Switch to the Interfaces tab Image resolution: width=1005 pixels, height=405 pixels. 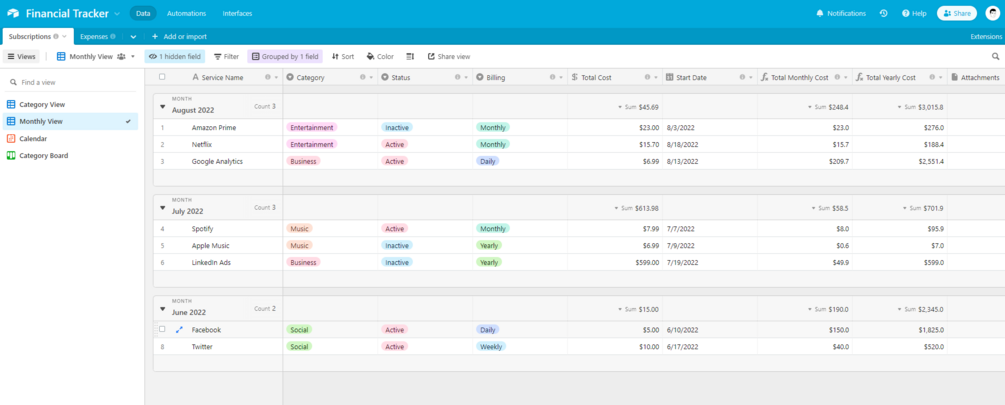pos(237,13)
